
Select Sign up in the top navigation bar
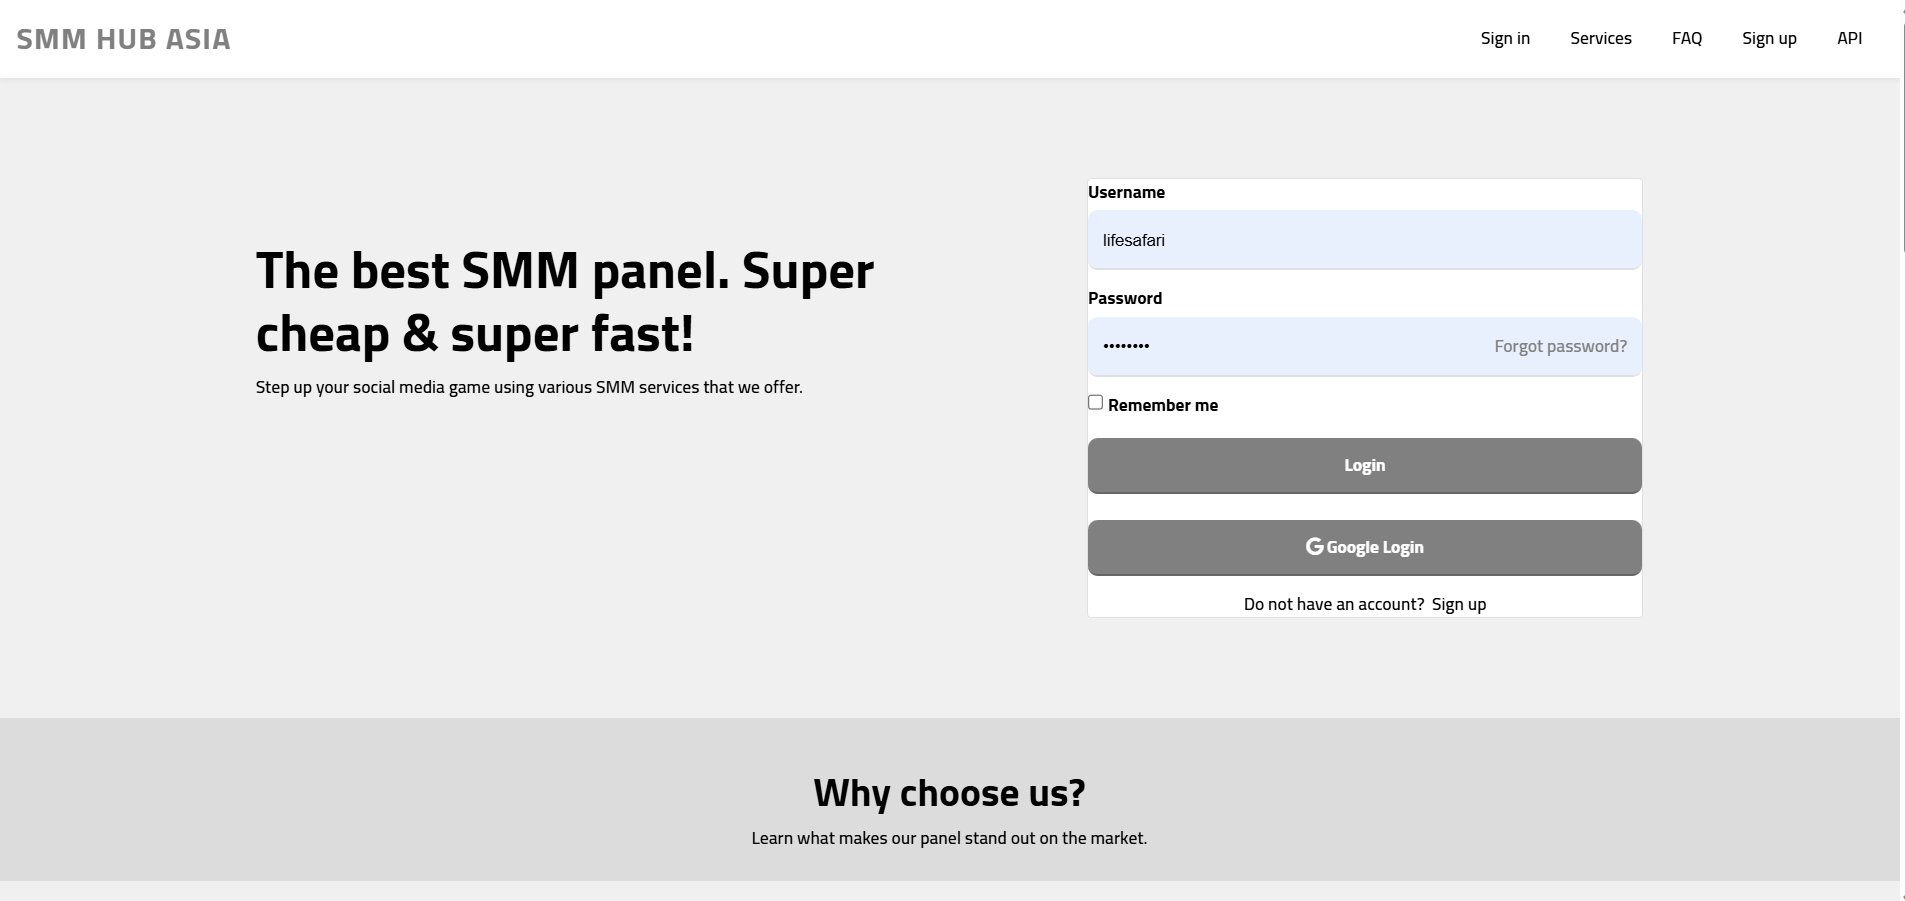[1768, 38]
